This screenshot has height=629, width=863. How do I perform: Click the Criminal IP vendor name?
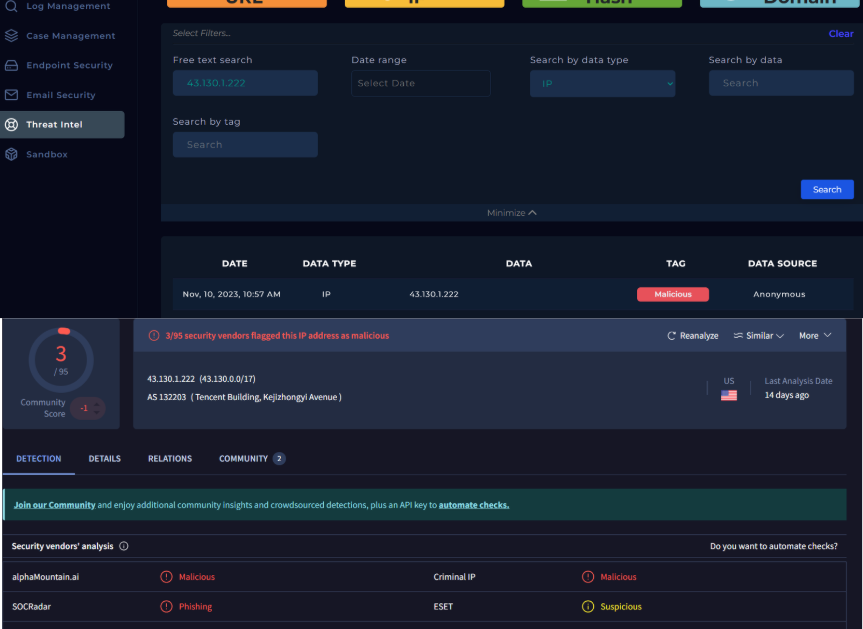click(x=455, y=577)
